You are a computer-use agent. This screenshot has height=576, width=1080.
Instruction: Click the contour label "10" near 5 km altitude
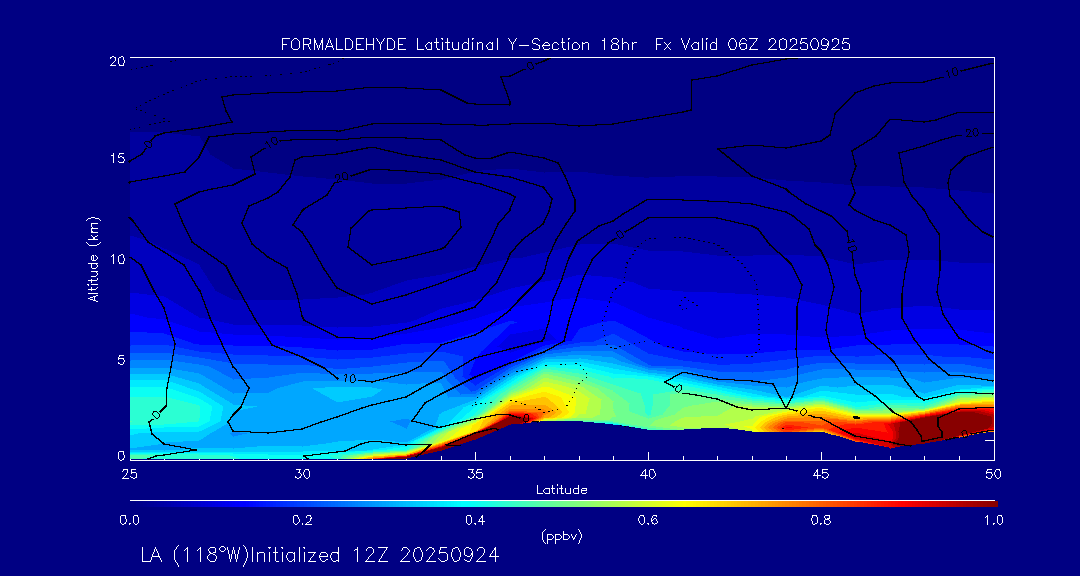pos(349,378)
